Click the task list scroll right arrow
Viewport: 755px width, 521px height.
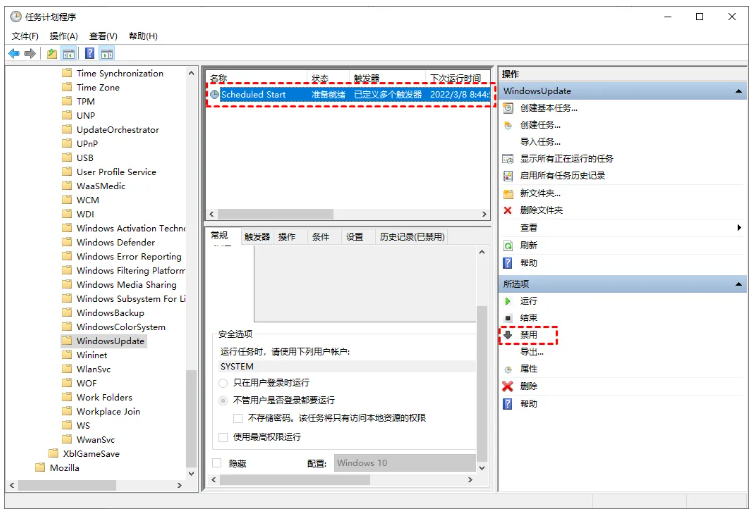pyautogui.click(x=484, y=214)
